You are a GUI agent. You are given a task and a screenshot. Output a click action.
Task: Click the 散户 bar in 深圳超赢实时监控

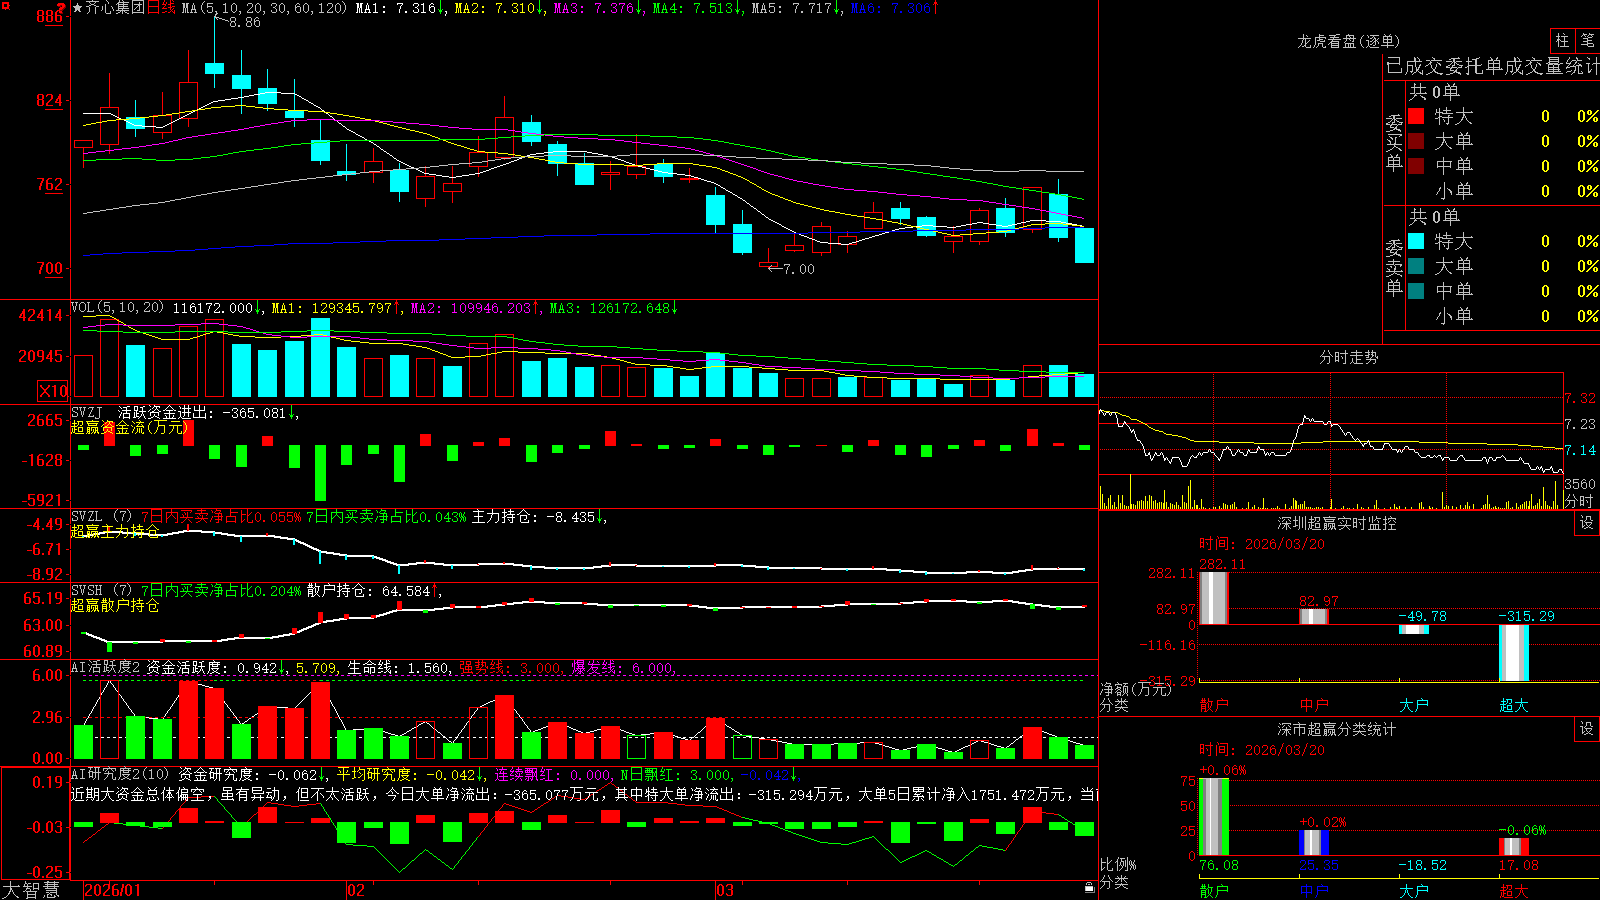(x=1213, y=598)
